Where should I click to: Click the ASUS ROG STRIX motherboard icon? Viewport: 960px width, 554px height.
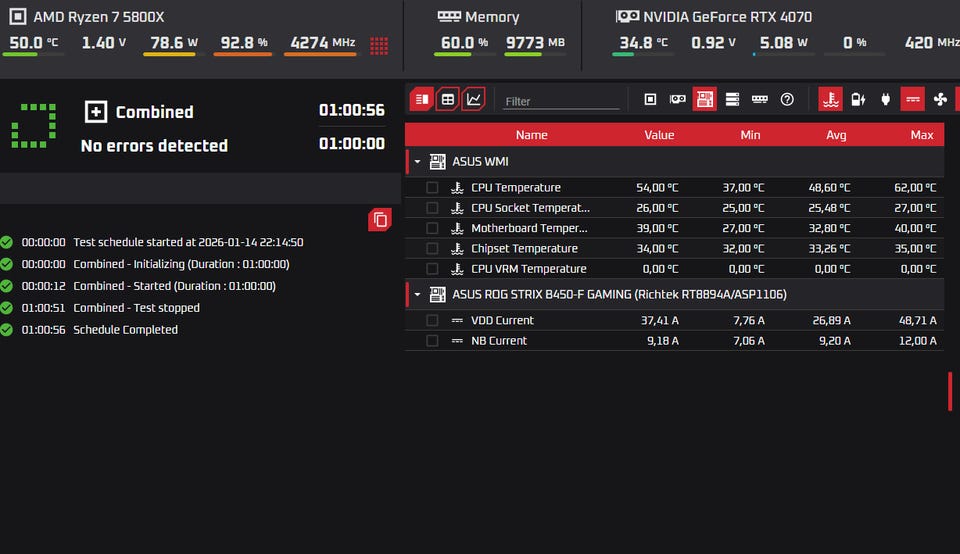pyautogui.click(x=437, y=294)
